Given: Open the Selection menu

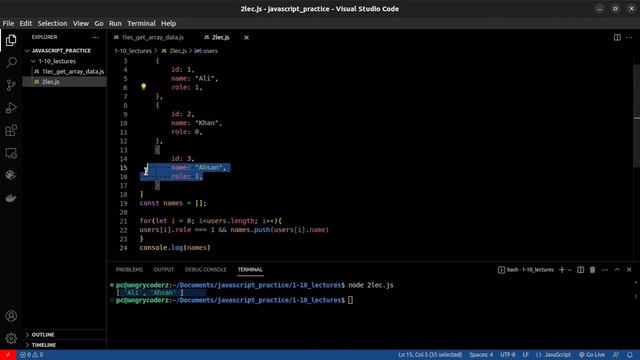Looking at the screenshot, I should click(x=52, y=23).
